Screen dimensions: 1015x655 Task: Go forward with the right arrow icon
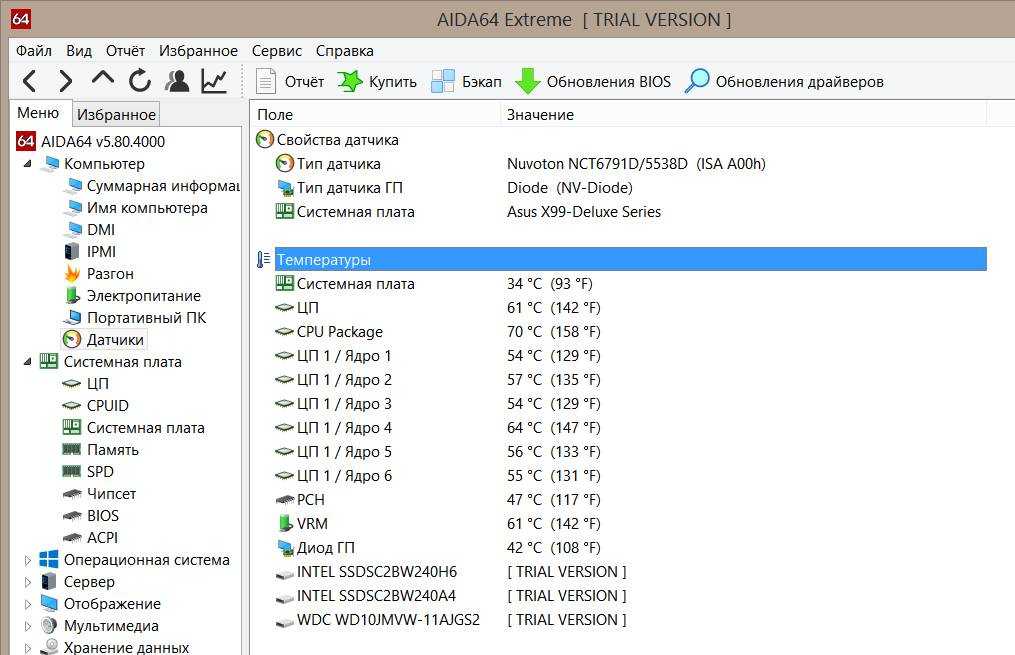coord(65,82)
